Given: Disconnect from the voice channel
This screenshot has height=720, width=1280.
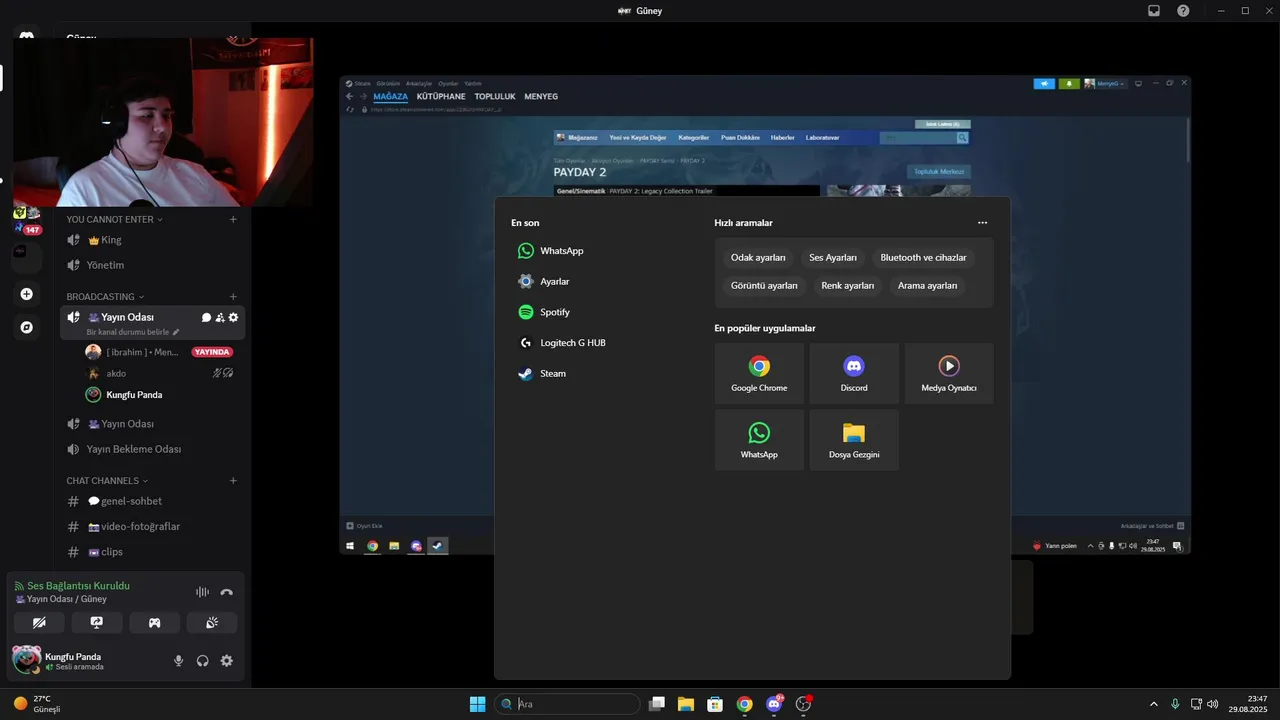Looking at the screenshot, I should point(227,592).
